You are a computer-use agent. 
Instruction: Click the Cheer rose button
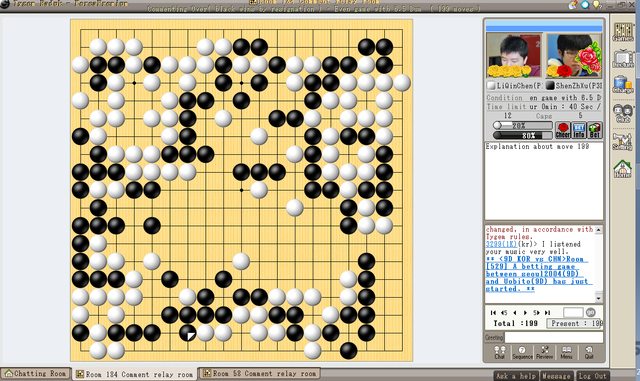562,130
